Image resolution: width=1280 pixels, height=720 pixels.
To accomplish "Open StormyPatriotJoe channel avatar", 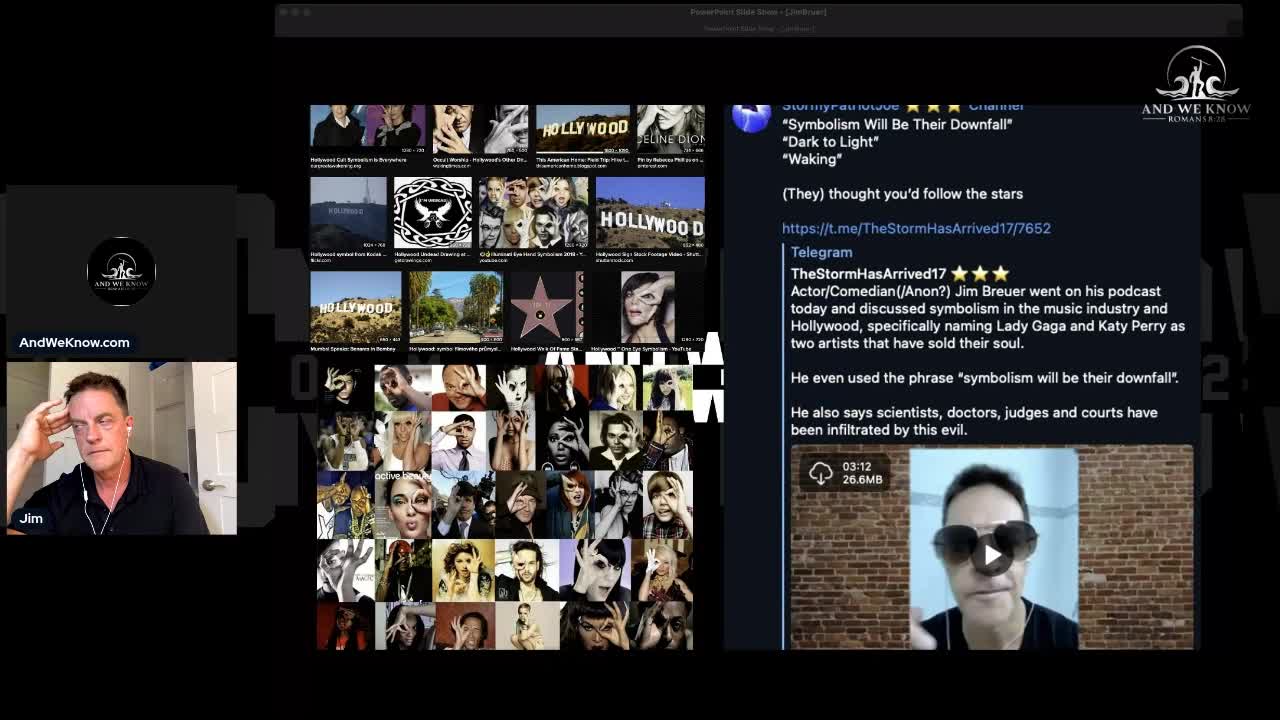I will point(751,117).
